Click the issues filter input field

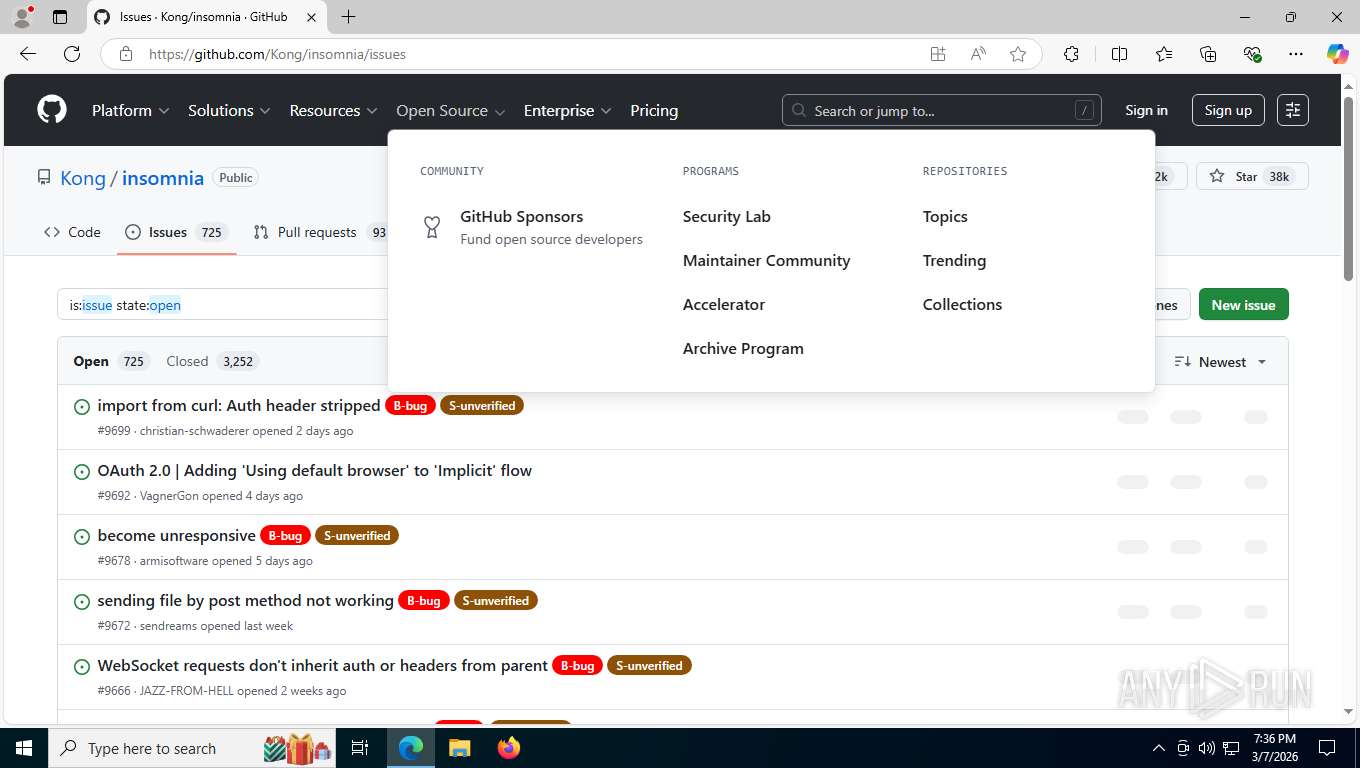point(222,305)
